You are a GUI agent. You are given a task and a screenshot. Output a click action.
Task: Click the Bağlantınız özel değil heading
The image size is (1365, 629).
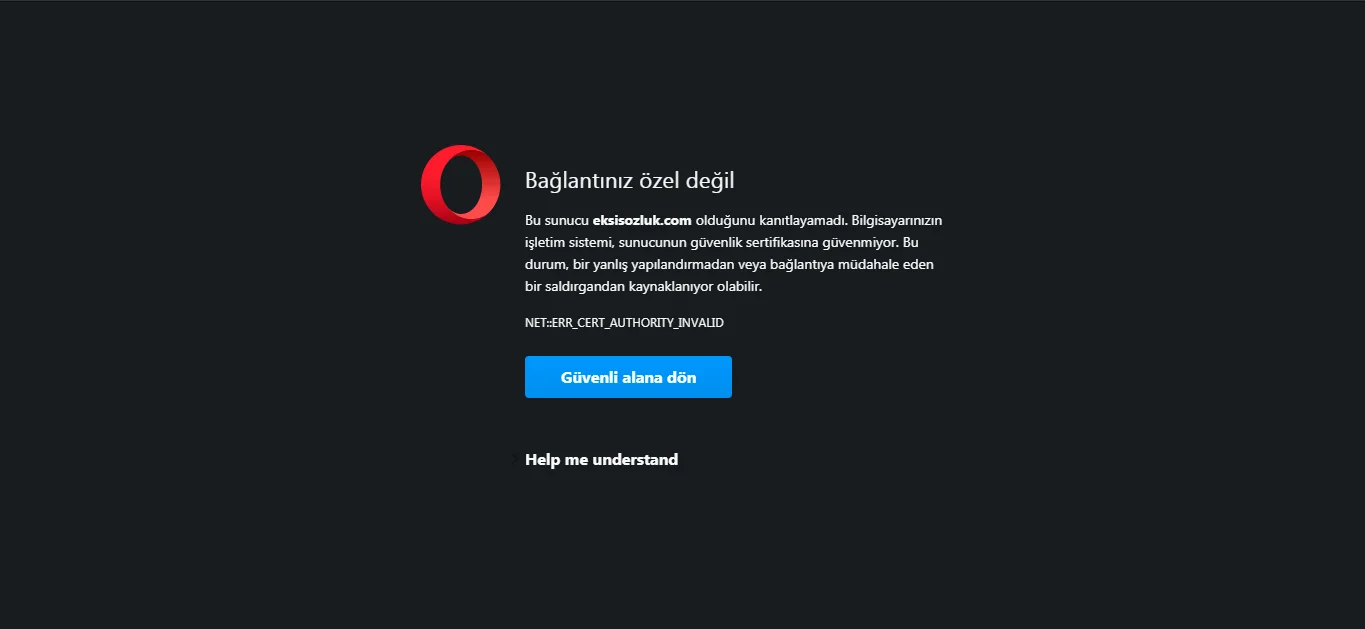pyautogui.click(x=630, y=181)
